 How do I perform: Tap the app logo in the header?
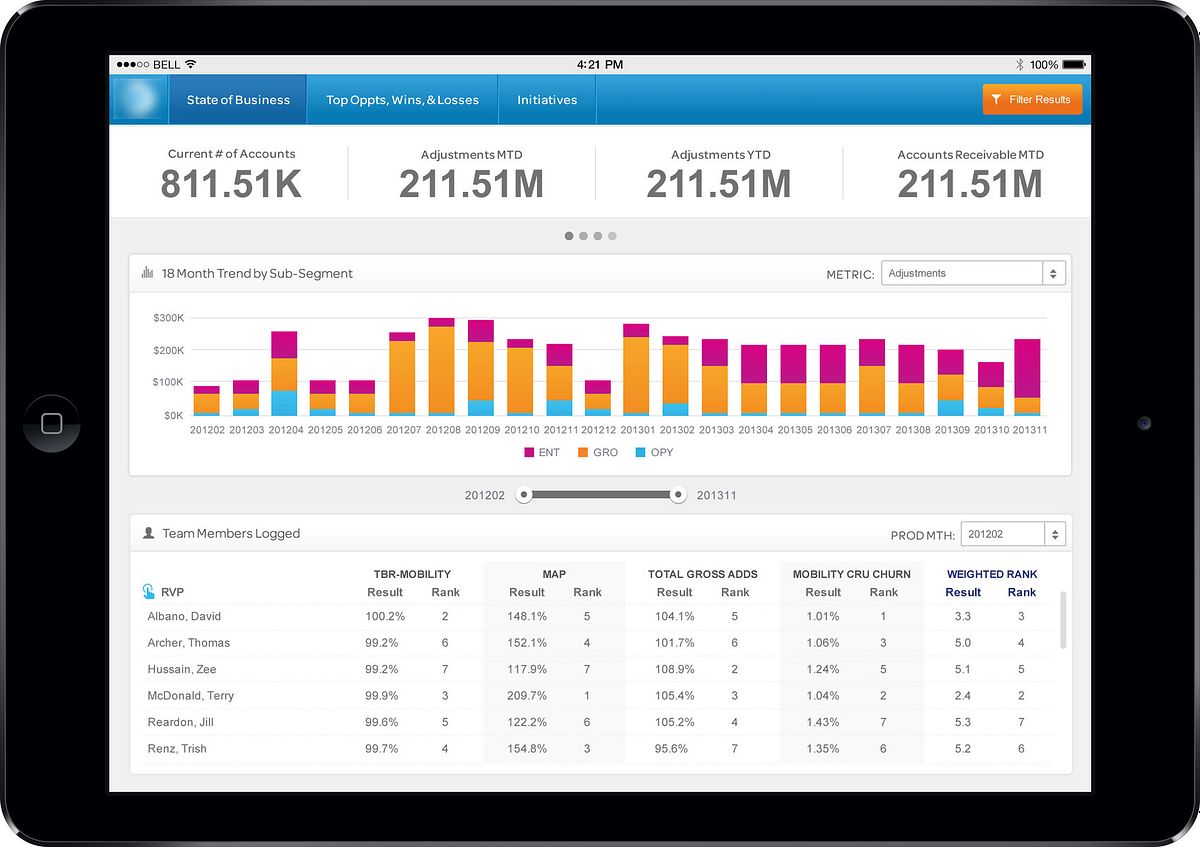140,100
